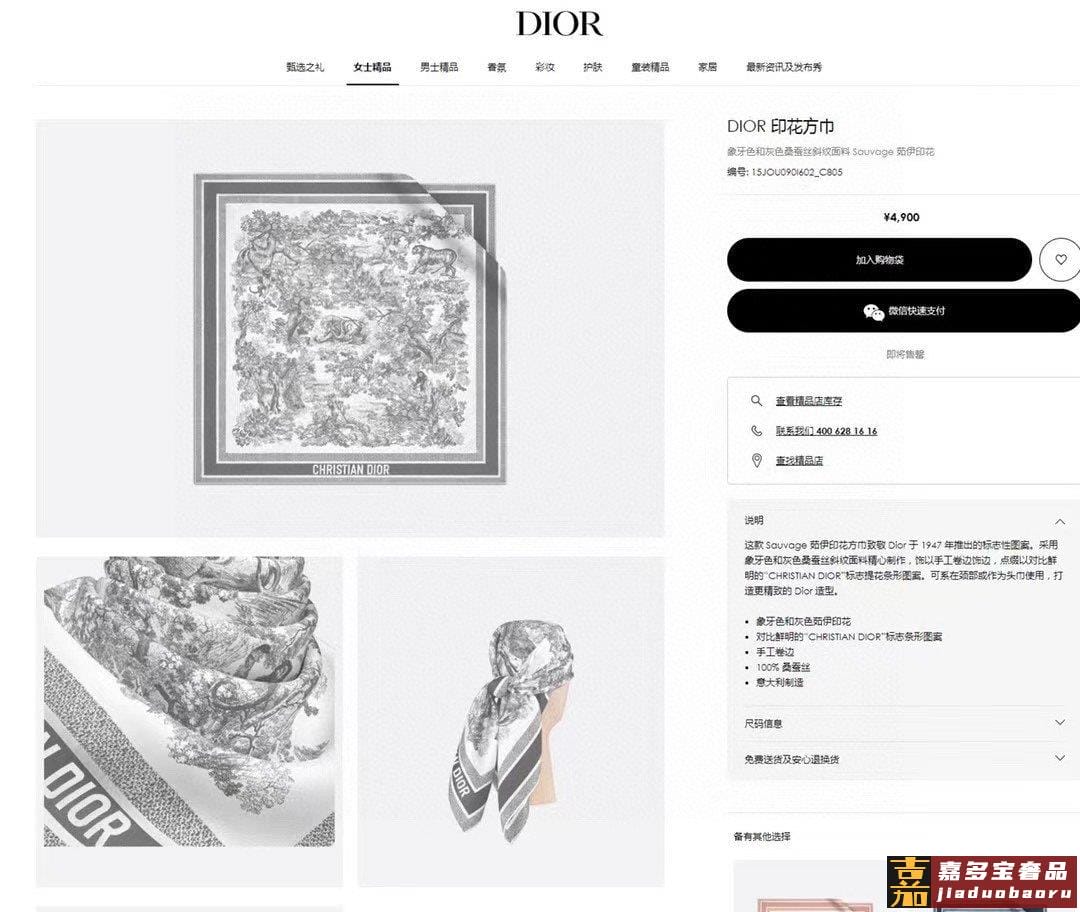The height and width of the screenshot is (912, 1080).
Task: Click the DIOR logo at page top
Action: pos(560,23)
